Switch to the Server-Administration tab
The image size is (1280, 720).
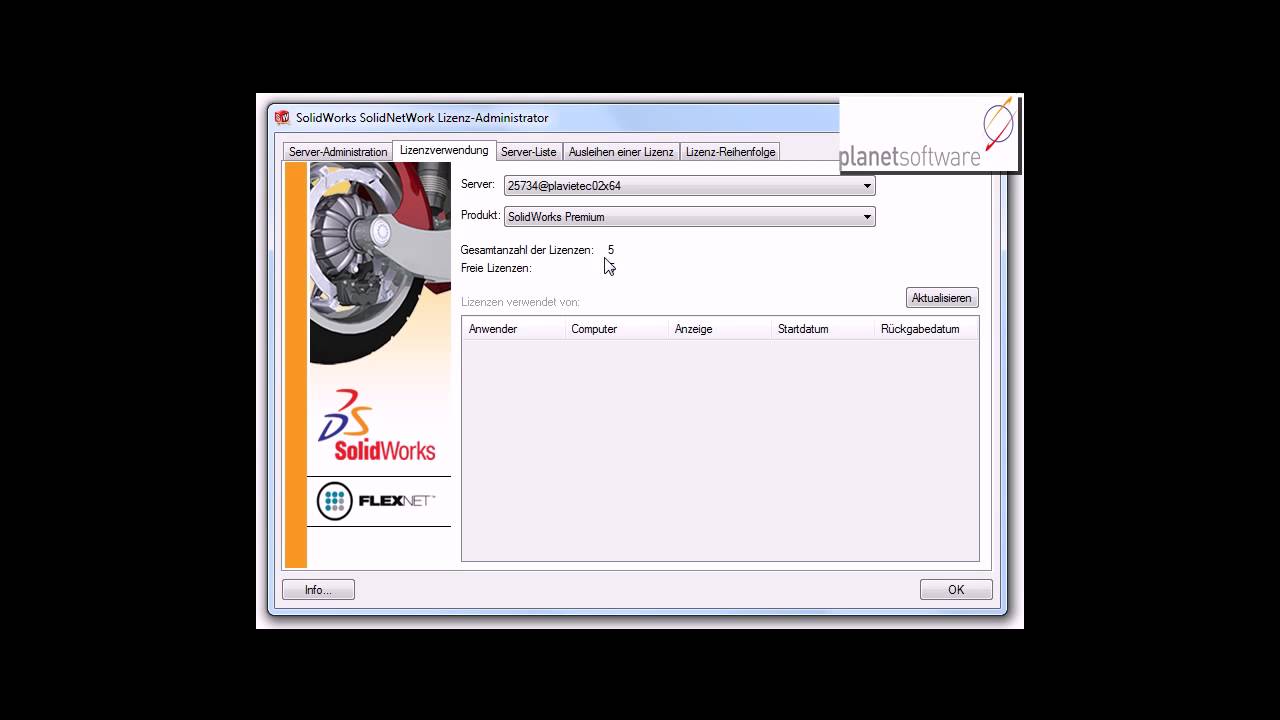pyautogui.click(x=338, y=152)
